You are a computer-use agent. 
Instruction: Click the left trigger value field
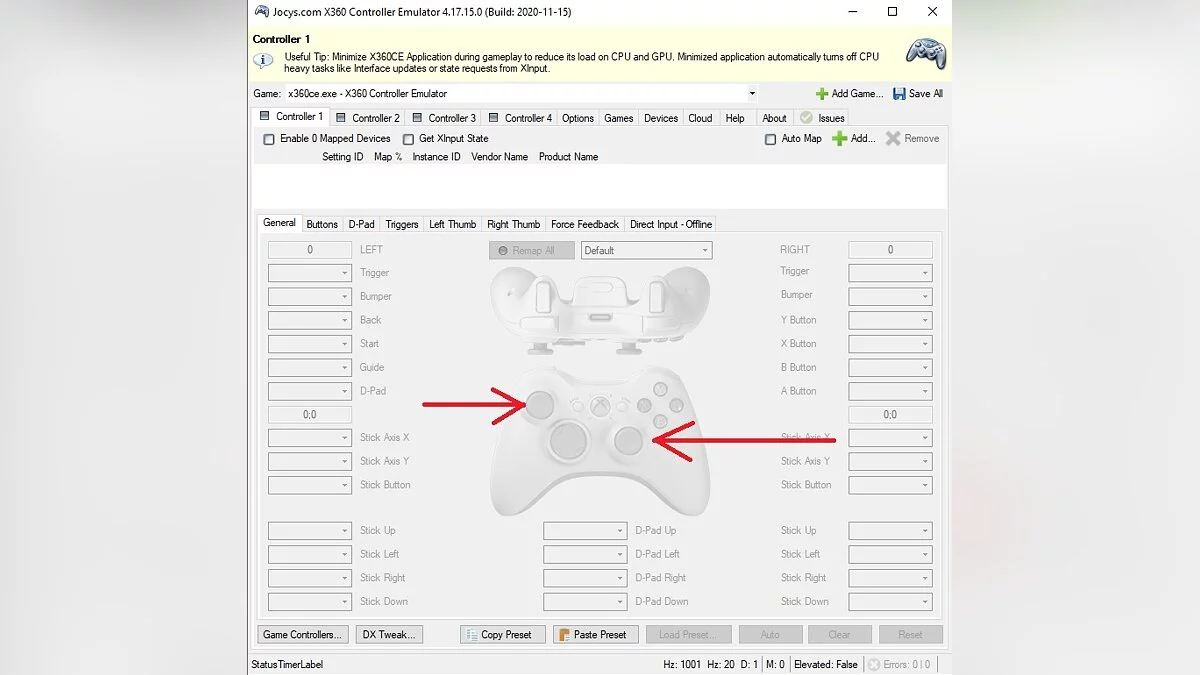pos(310,250)
